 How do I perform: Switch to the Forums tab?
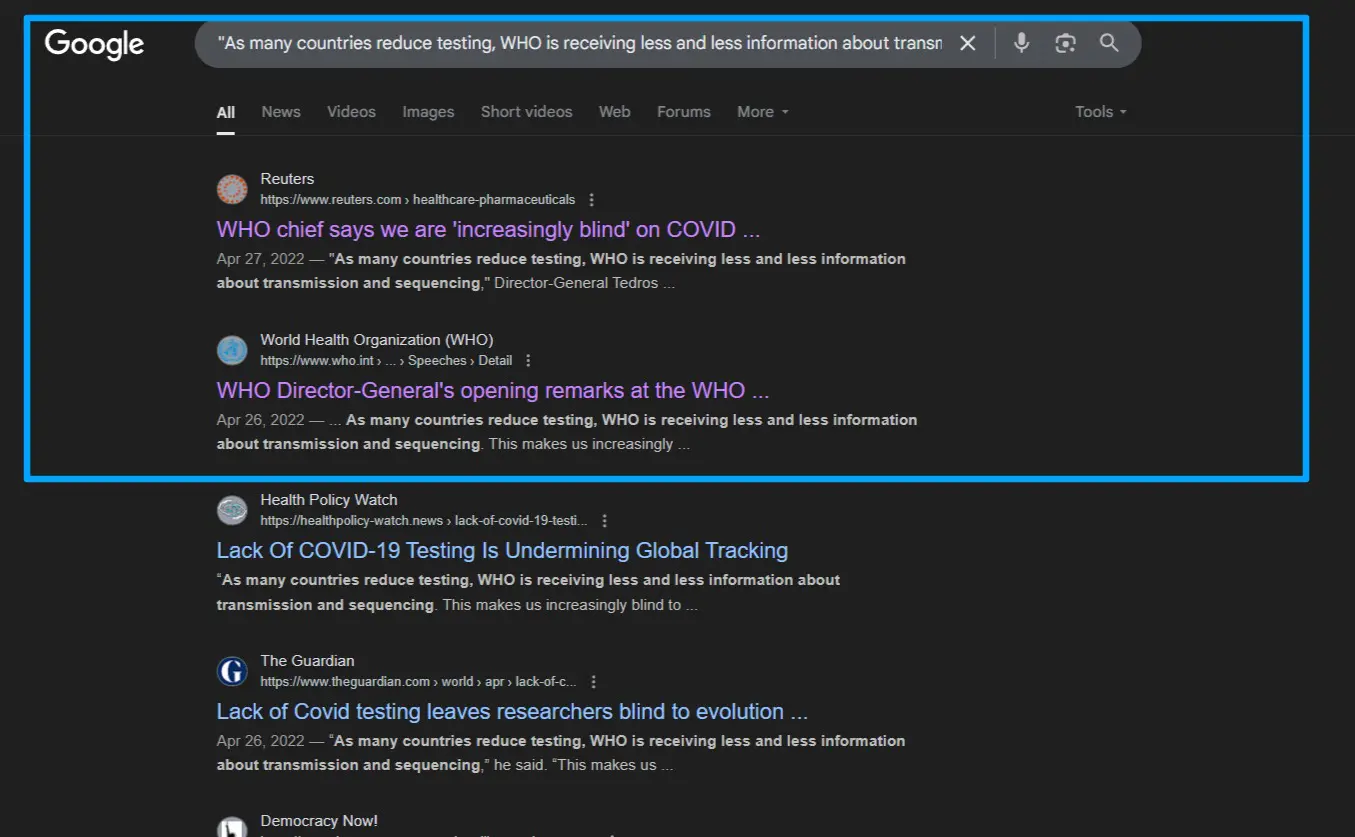[x=684, y=112]
